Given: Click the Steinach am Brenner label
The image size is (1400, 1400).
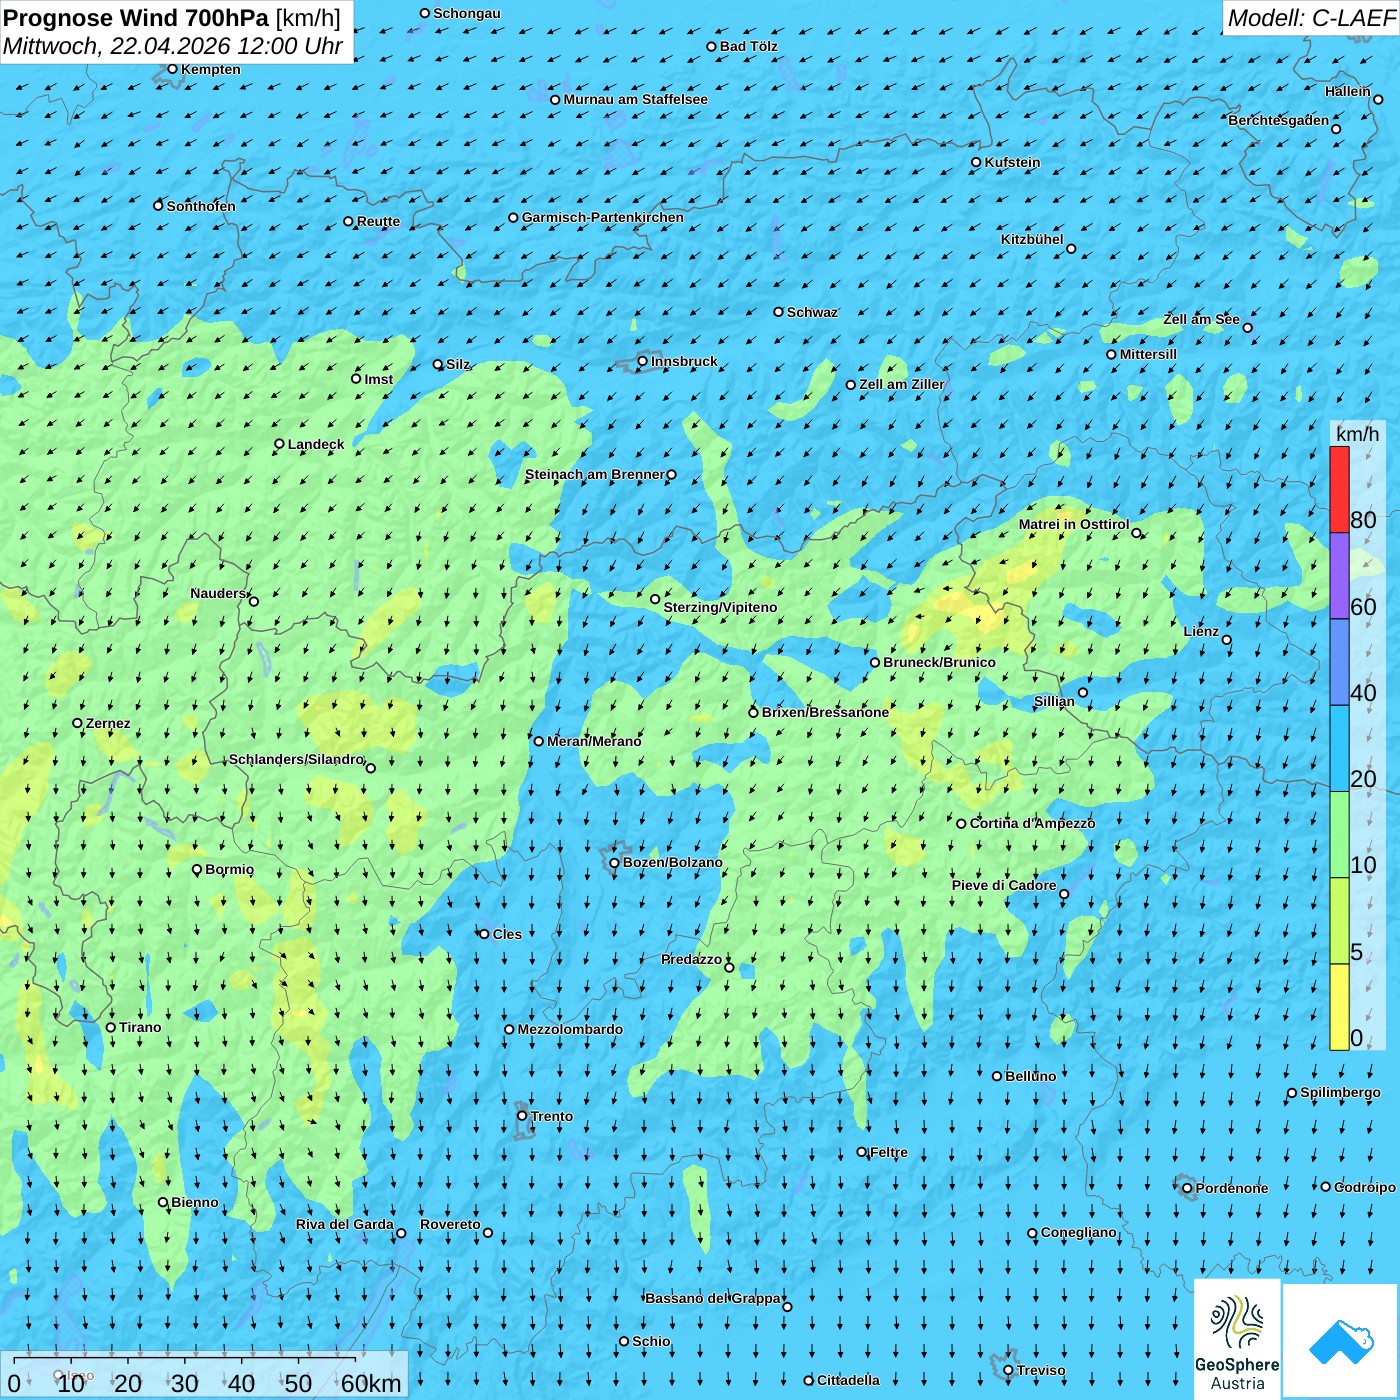Looking at the screenshot, I should click(x=594, y=474).
